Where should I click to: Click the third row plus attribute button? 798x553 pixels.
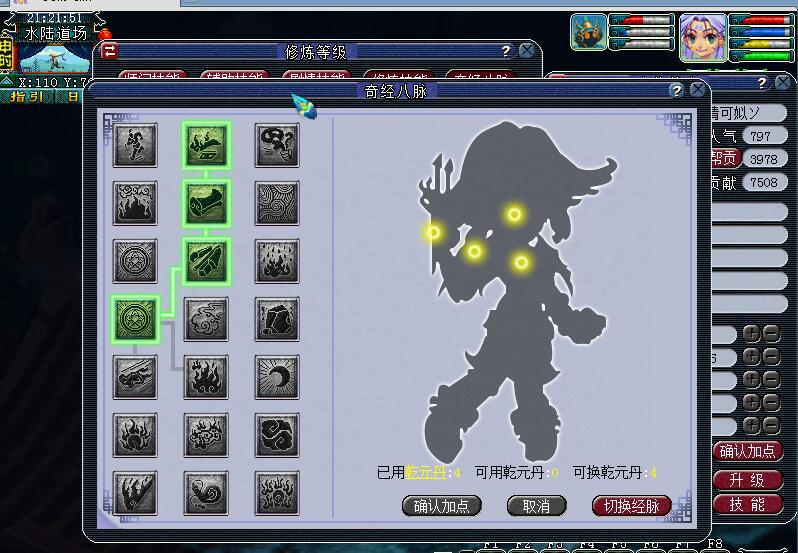point(752,380)
